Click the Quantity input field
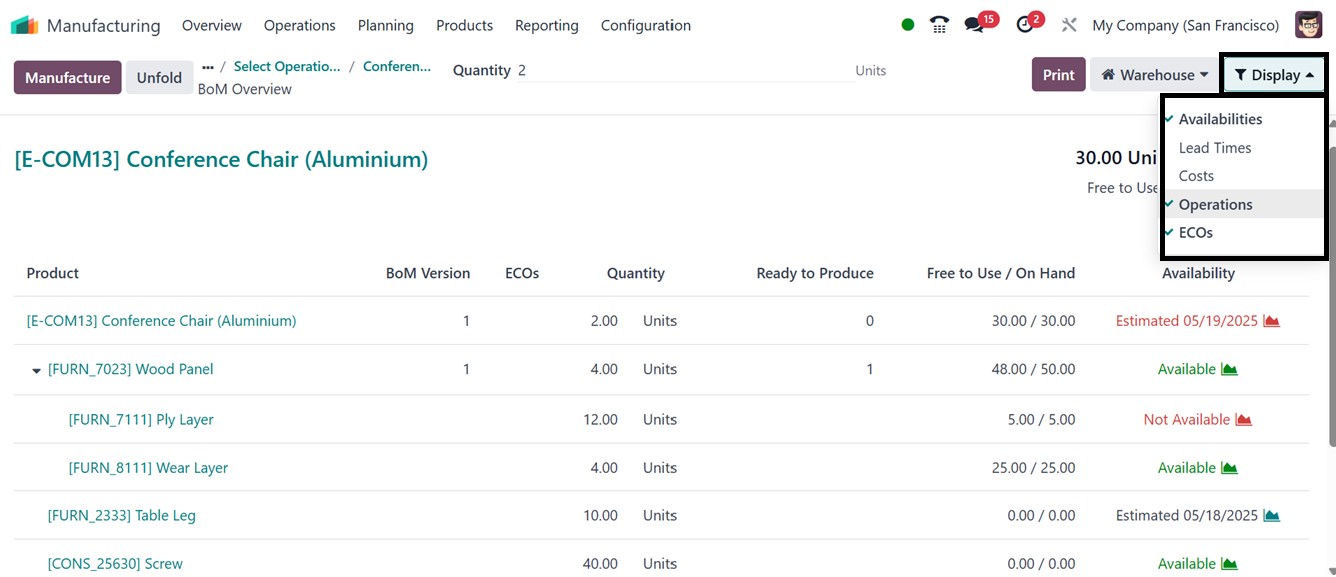The image size is (1336, 577). click(680, 70)
